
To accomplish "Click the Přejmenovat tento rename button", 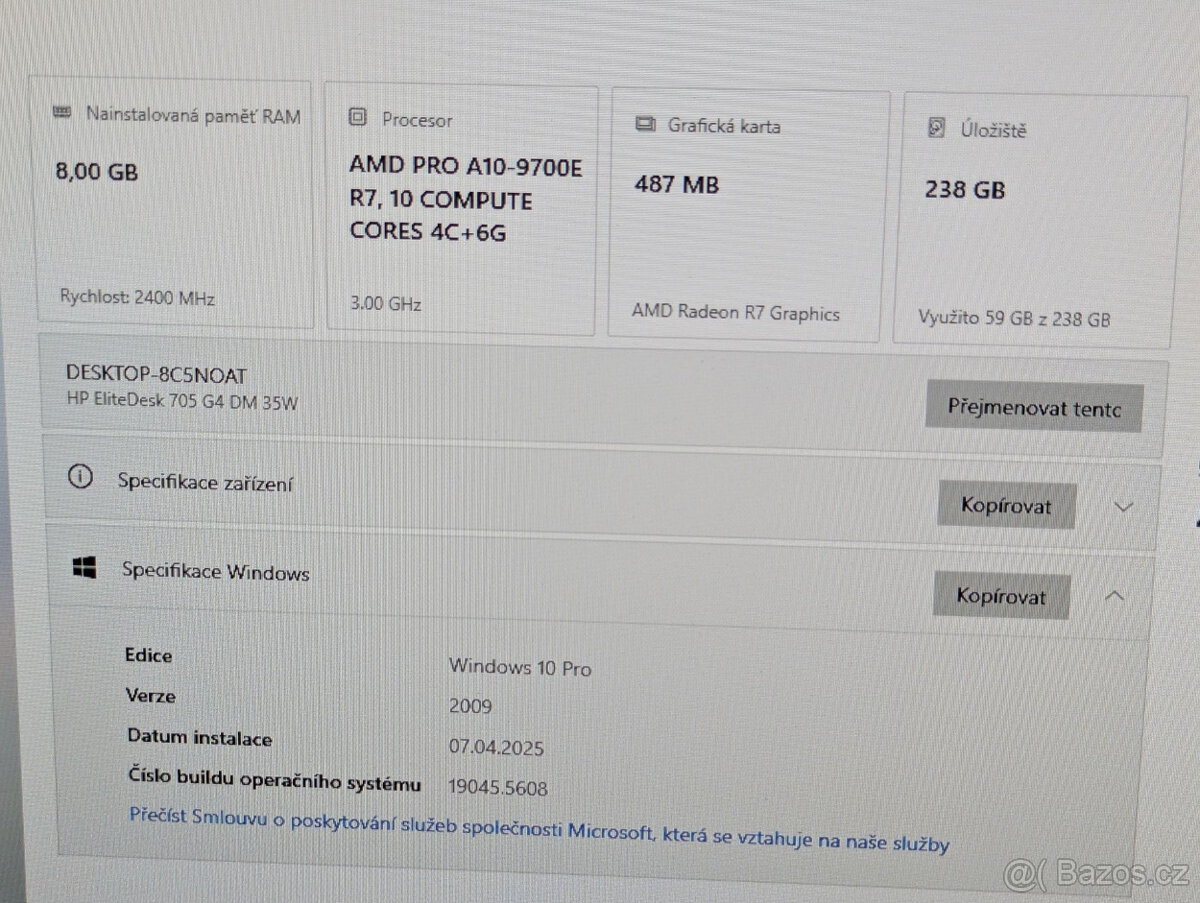I will click(x=1033, y=408).
